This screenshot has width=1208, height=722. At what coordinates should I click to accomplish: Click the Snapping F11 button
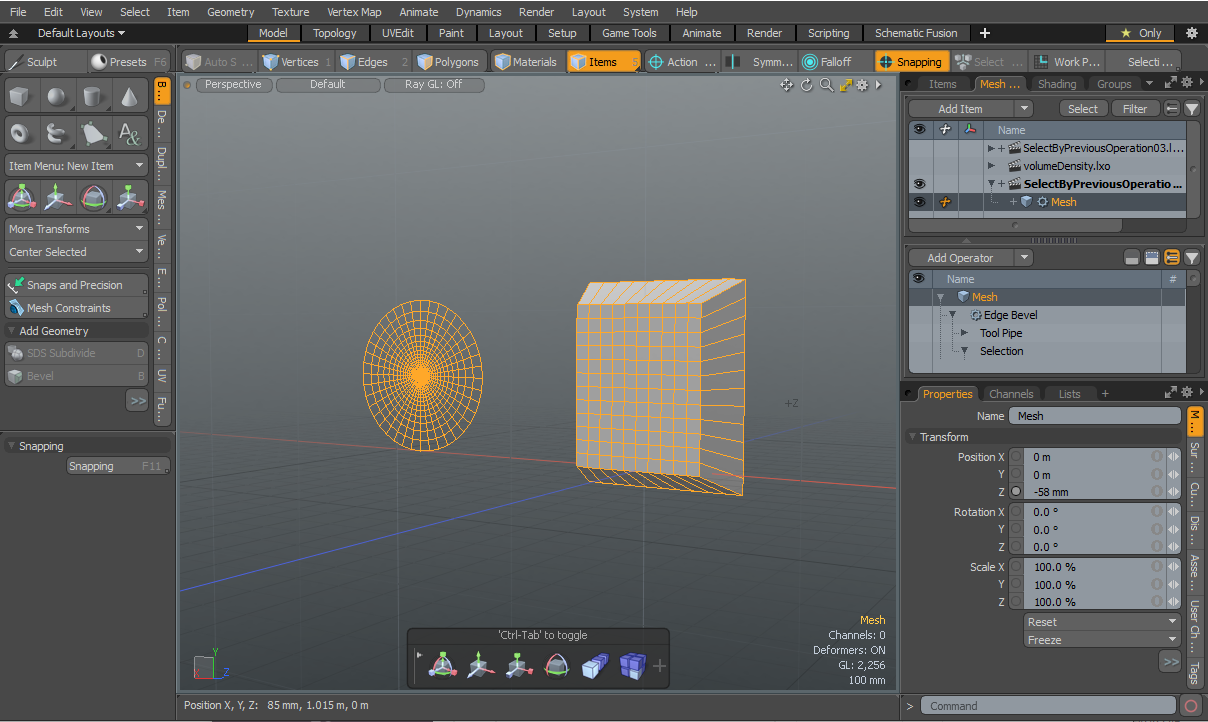(x=118, y=466)
